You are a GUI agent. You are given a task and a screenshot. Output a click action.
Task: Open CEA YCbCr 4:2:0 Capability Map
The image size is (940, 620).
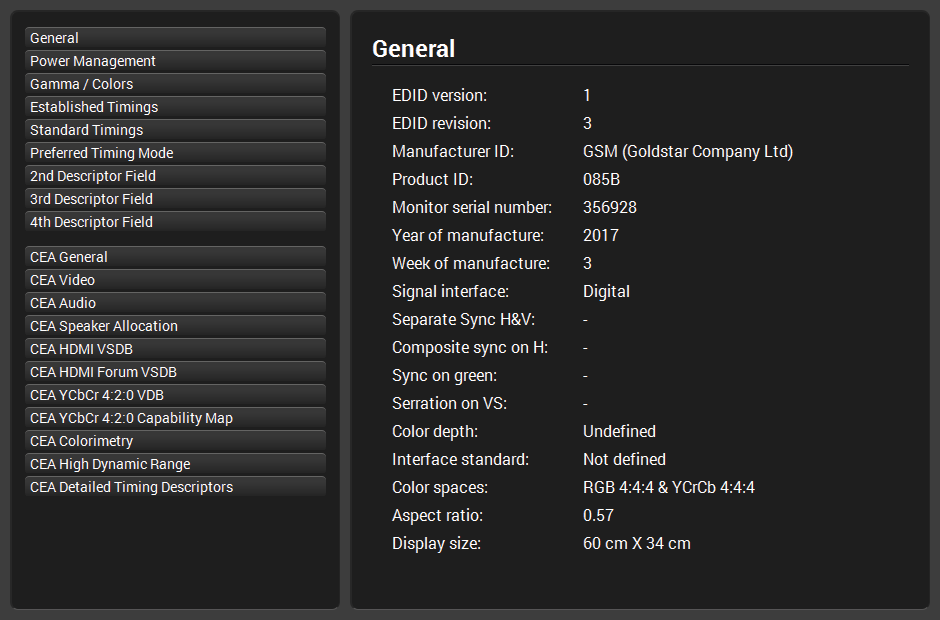(x=175, y=418)
